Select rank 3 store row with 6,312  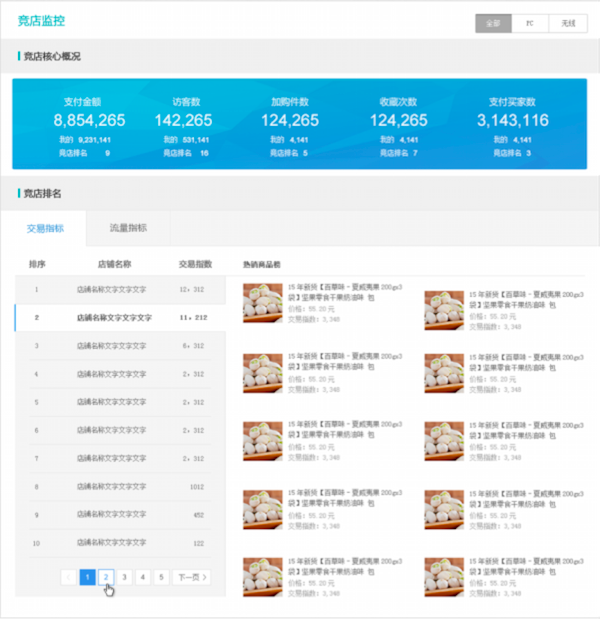pyautogui.click(x=120, y=346)
